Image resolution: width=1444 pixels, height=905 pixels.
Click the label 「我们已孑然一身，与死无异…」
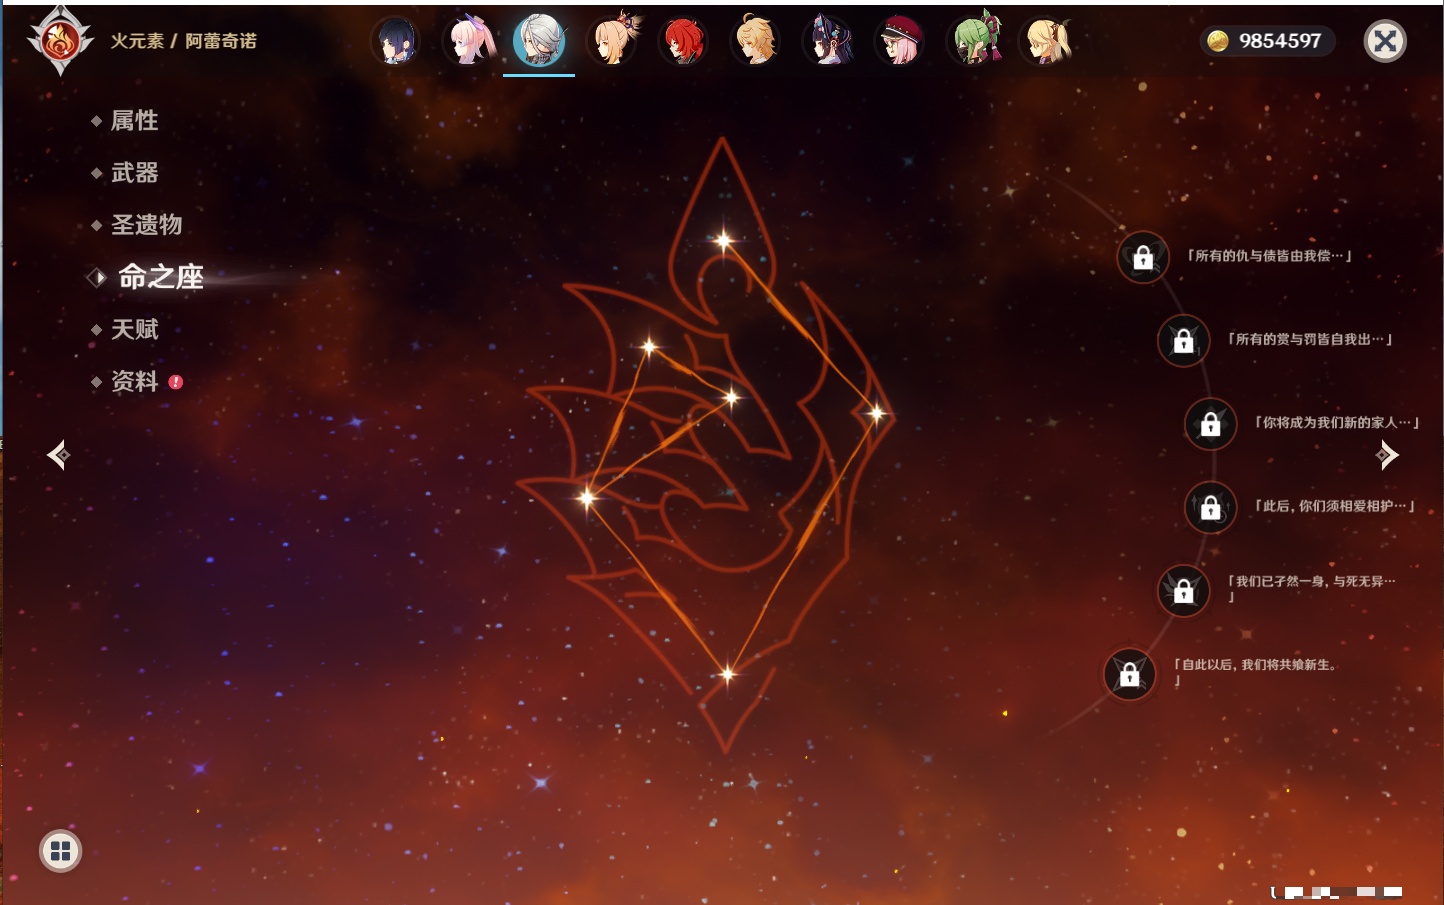[1310, 588]
